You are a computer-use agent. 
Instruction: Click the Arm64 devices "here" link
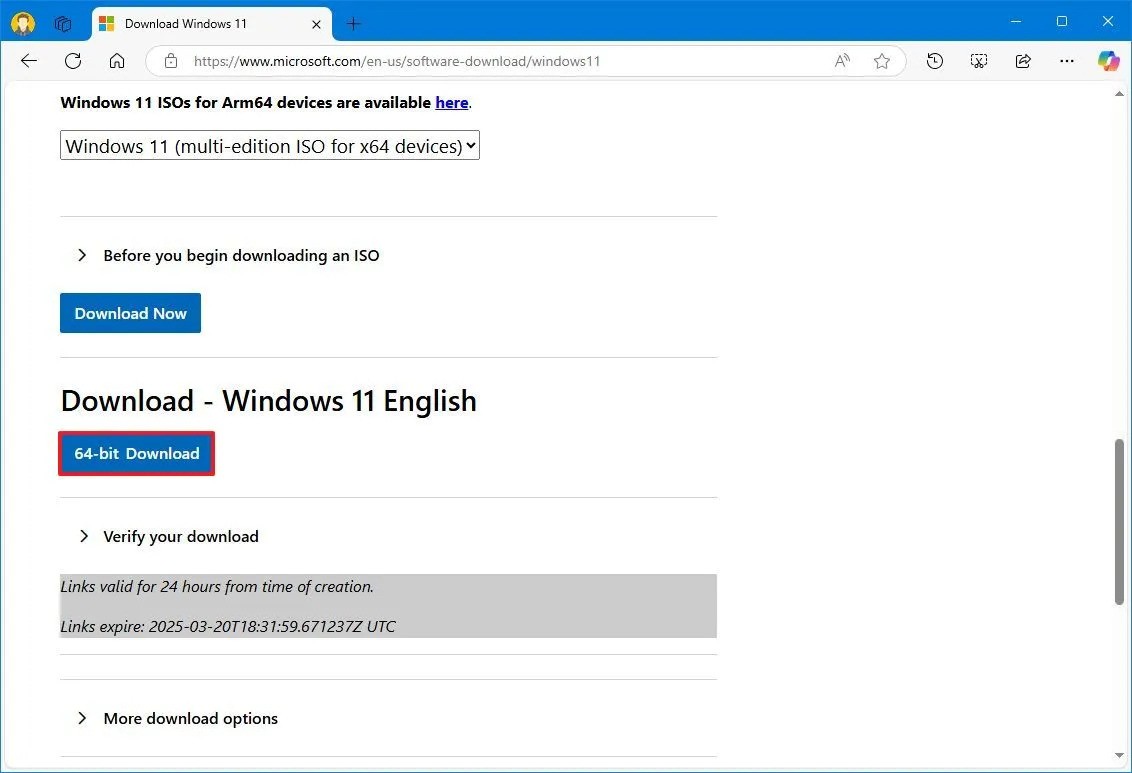pos(452,102)
